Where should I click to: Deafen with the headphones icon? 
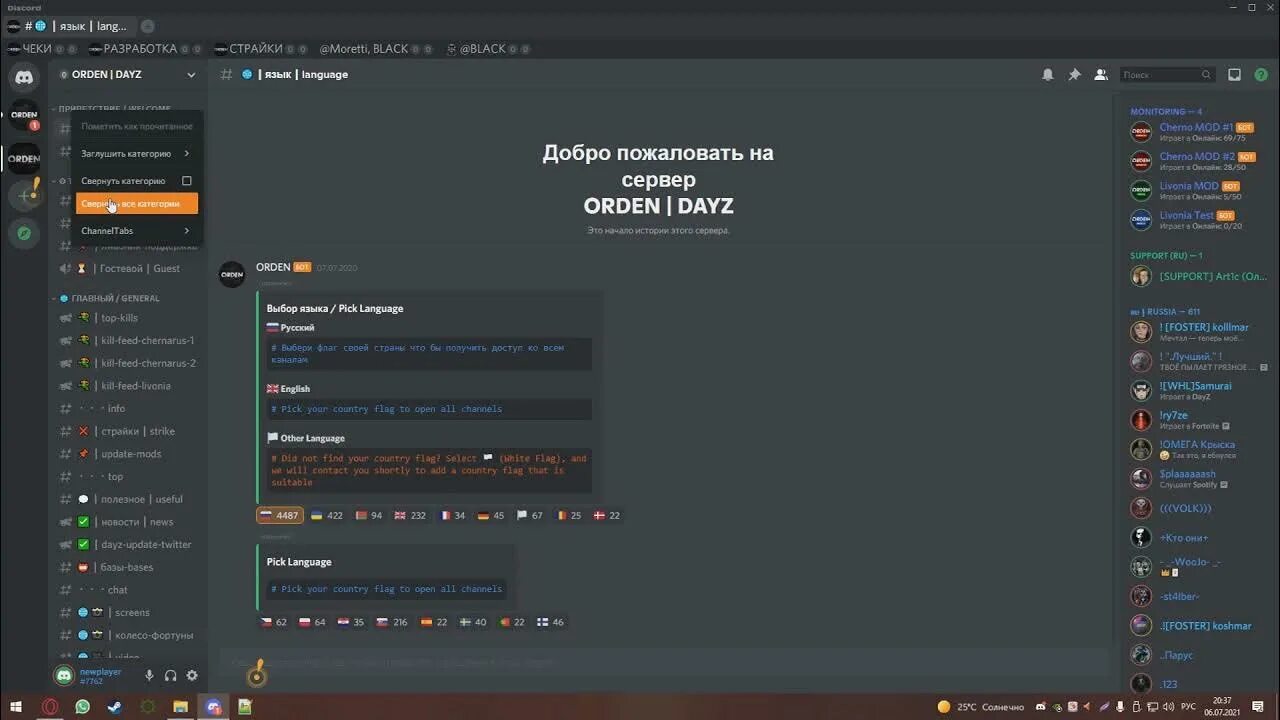[171, 676]
